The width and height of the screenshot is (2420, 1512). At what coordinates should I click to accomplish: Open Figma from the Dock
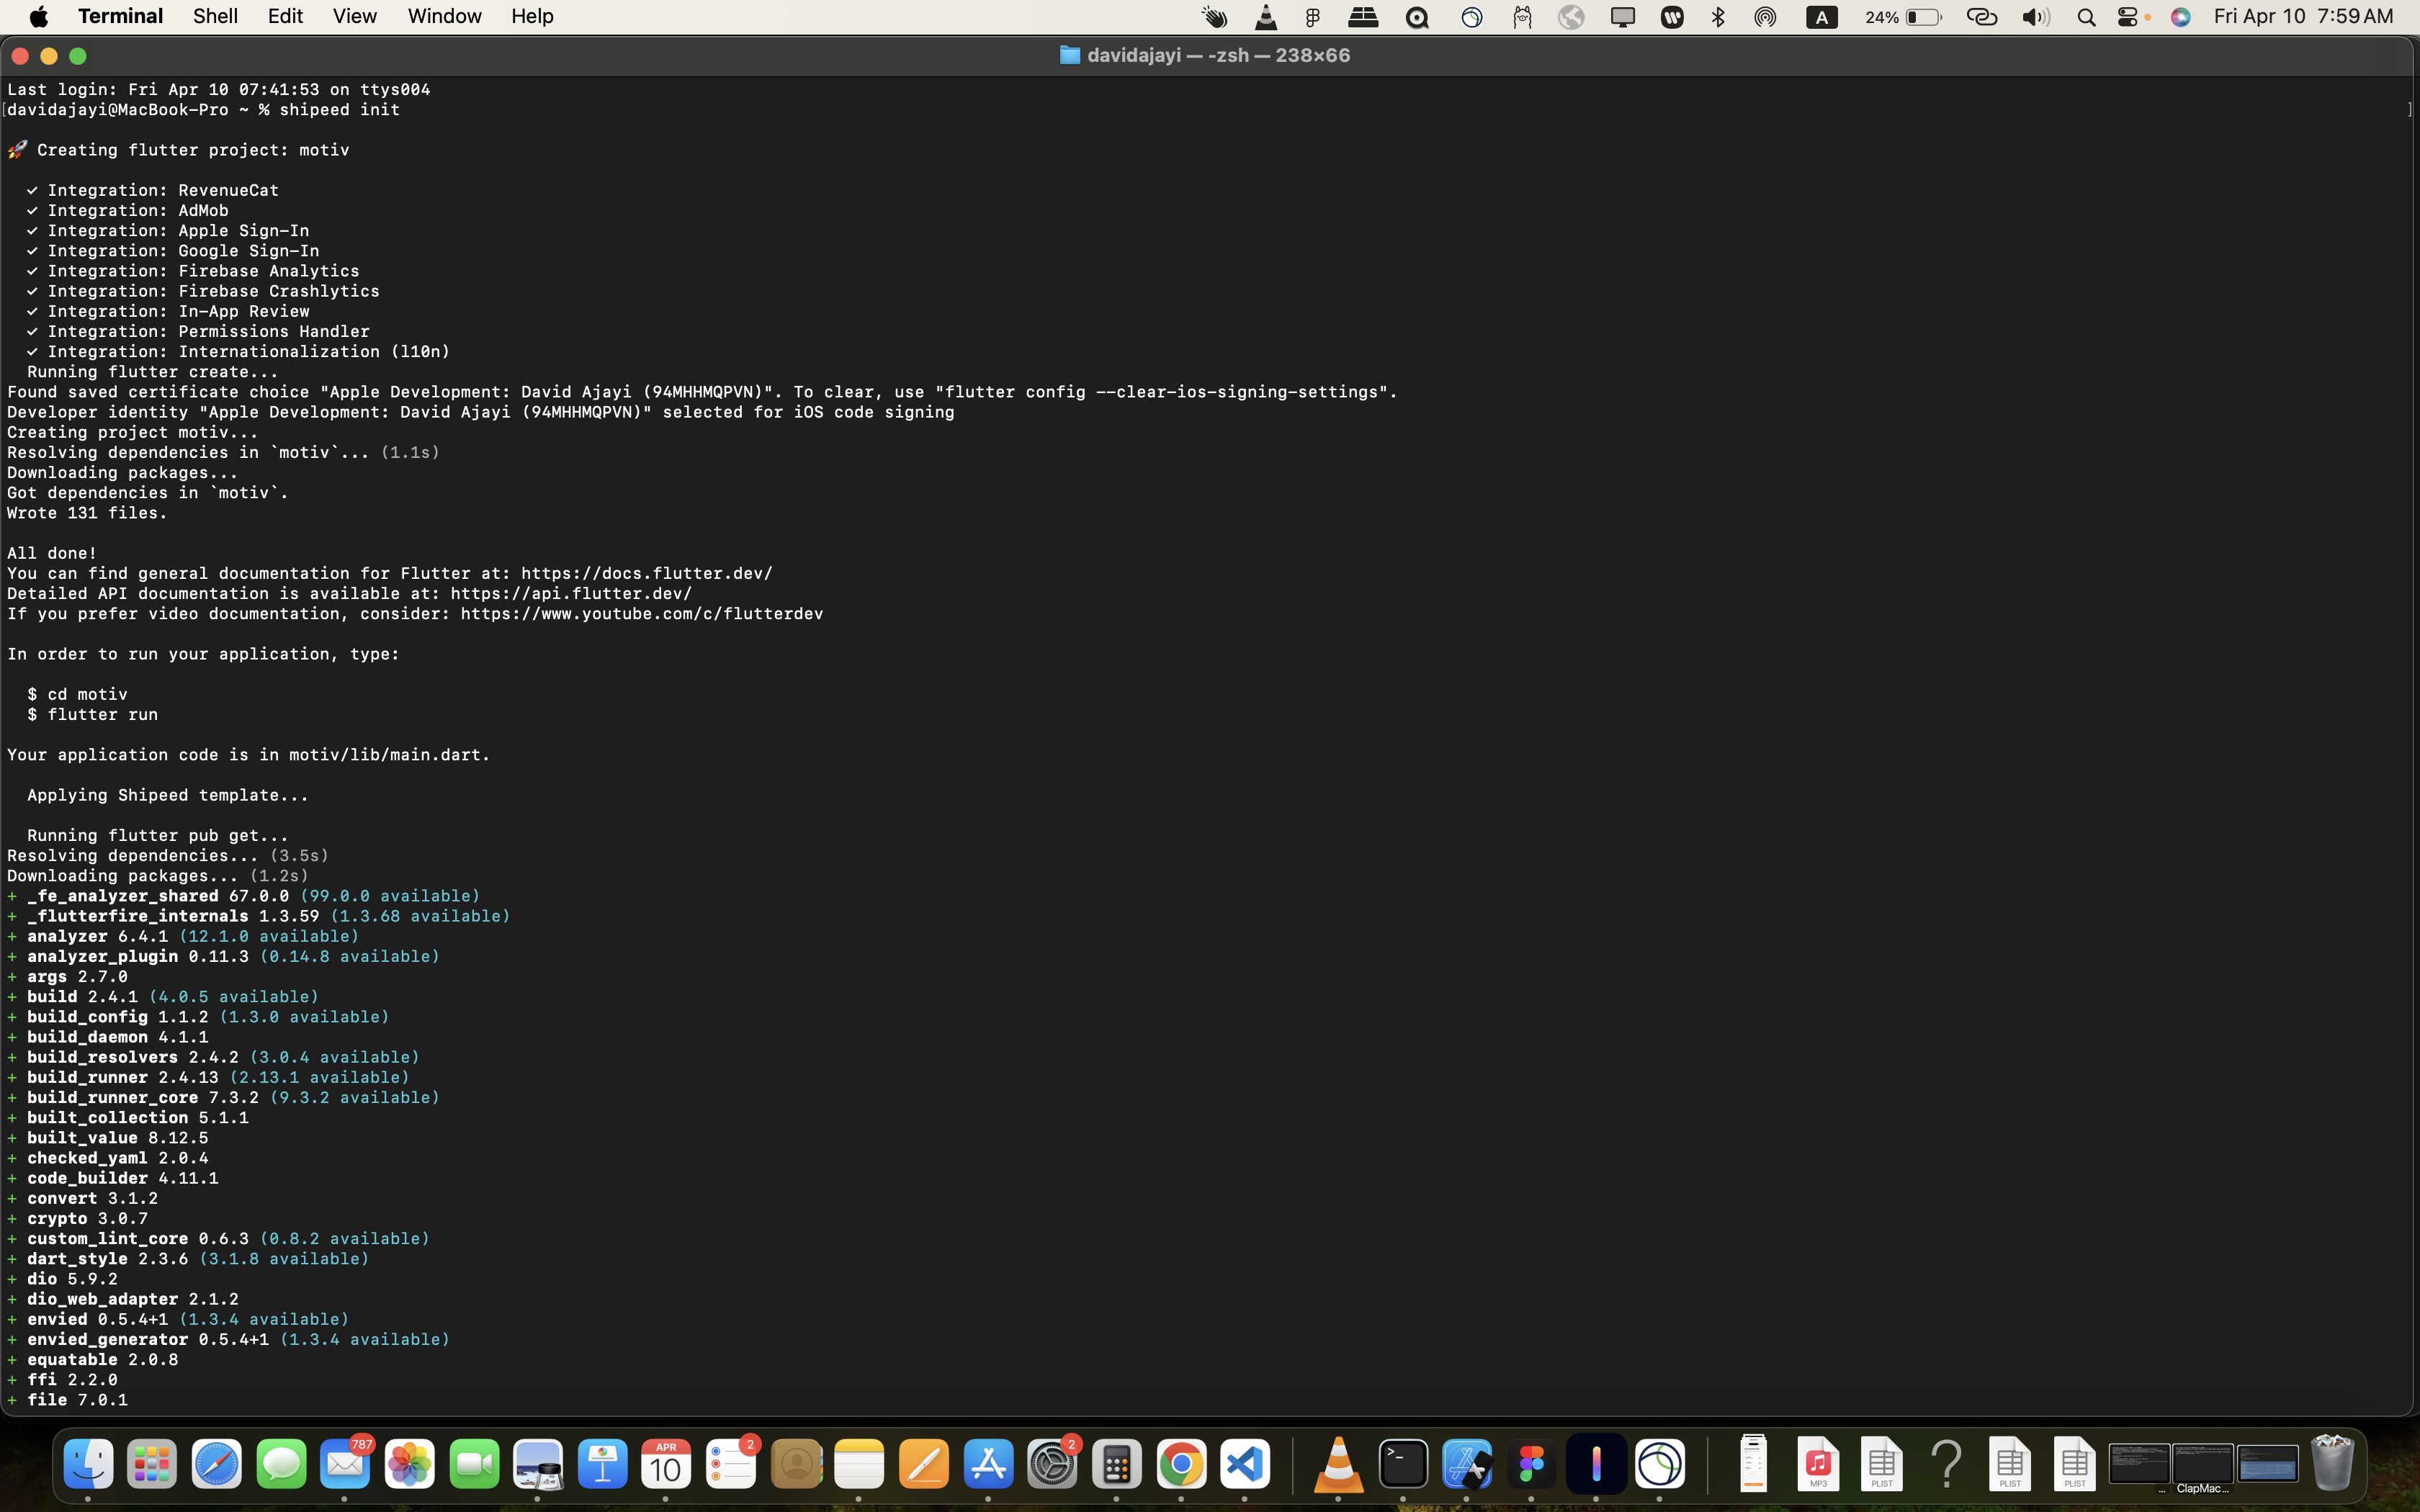point(1531,1465)
